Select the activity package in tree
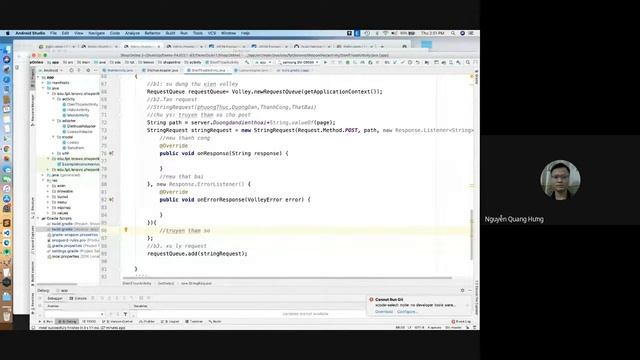This screenshot has width=640, height=360. (68, 99)
